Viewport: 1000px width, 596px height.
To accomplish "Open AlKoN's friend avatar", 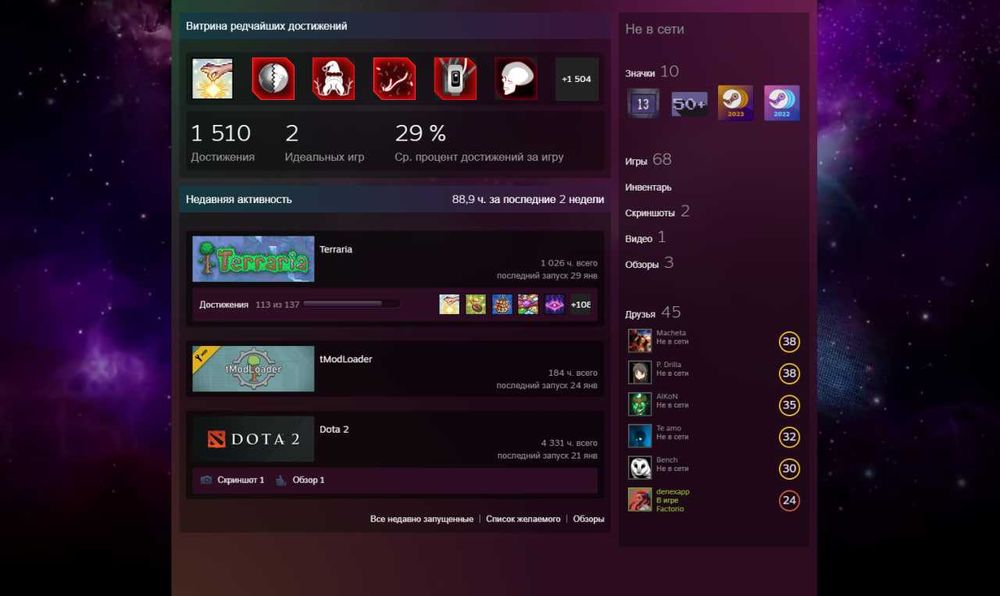I will click(640, 405).
